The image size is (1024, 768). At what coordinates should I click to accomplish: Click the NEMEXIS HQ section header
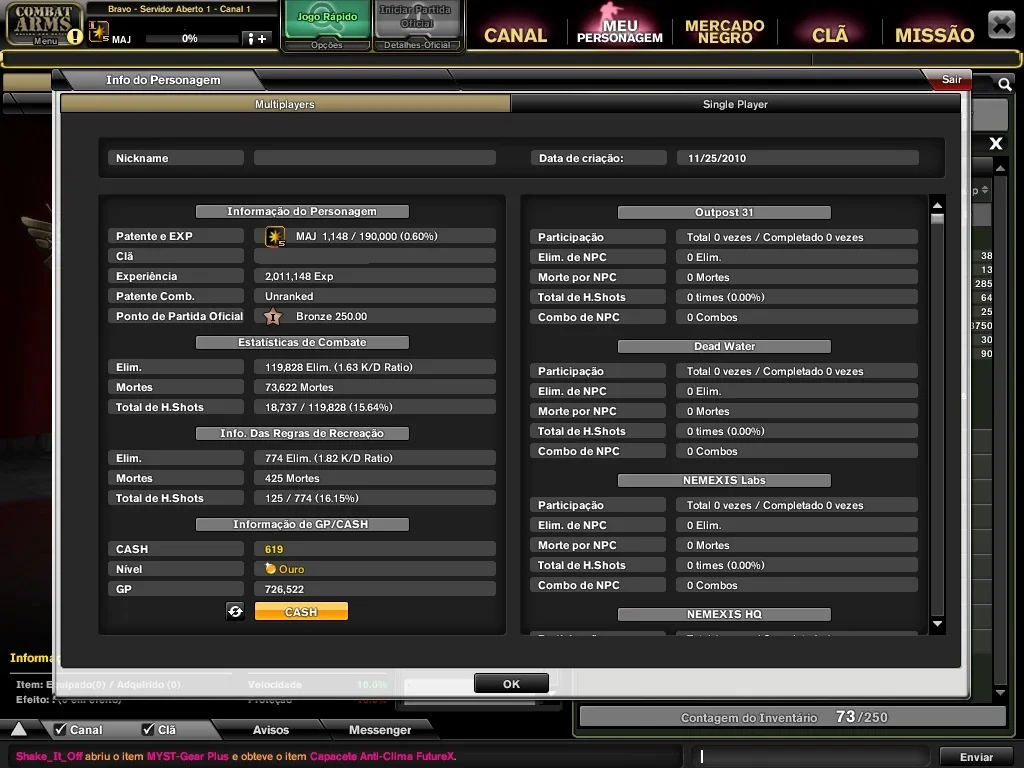click(724, 614)
